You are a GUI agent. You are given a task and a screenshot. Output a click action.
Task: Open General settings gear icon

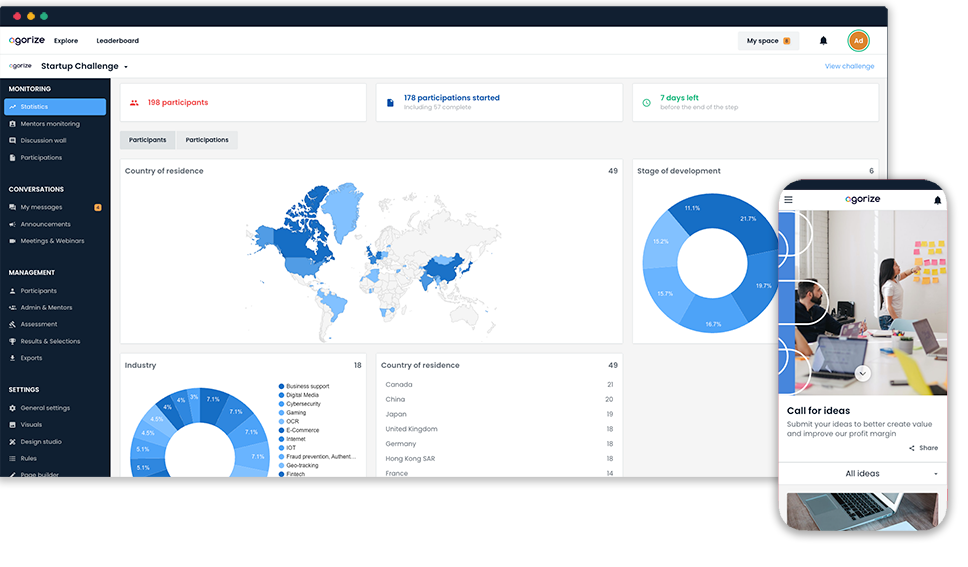tap(12, 408)
